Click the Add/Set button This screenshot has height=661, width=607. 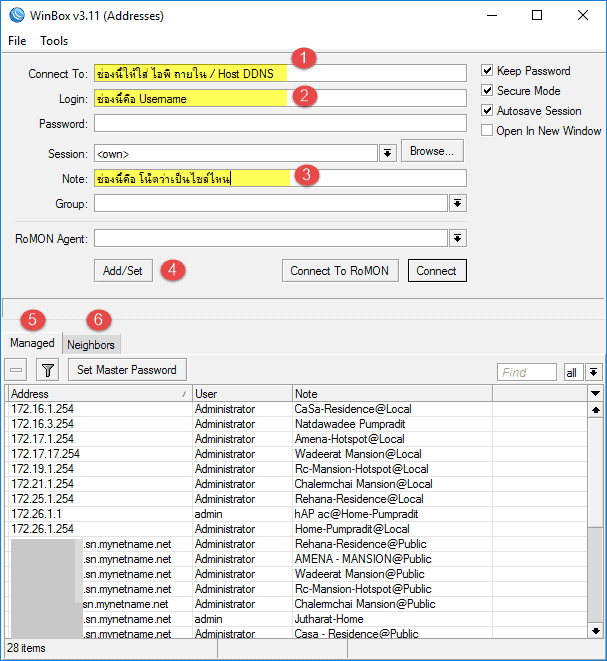pos(123,271)
